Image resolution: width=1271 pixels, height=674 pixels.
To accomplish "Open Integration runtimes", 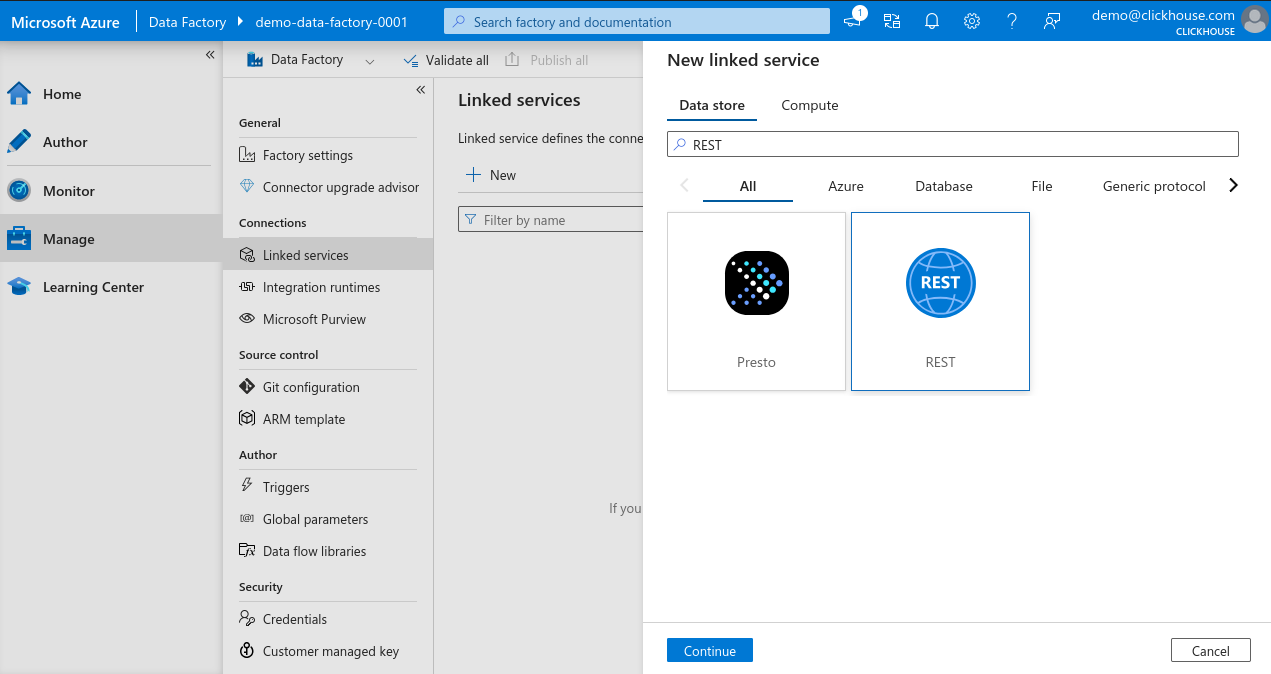I will 320,287.
